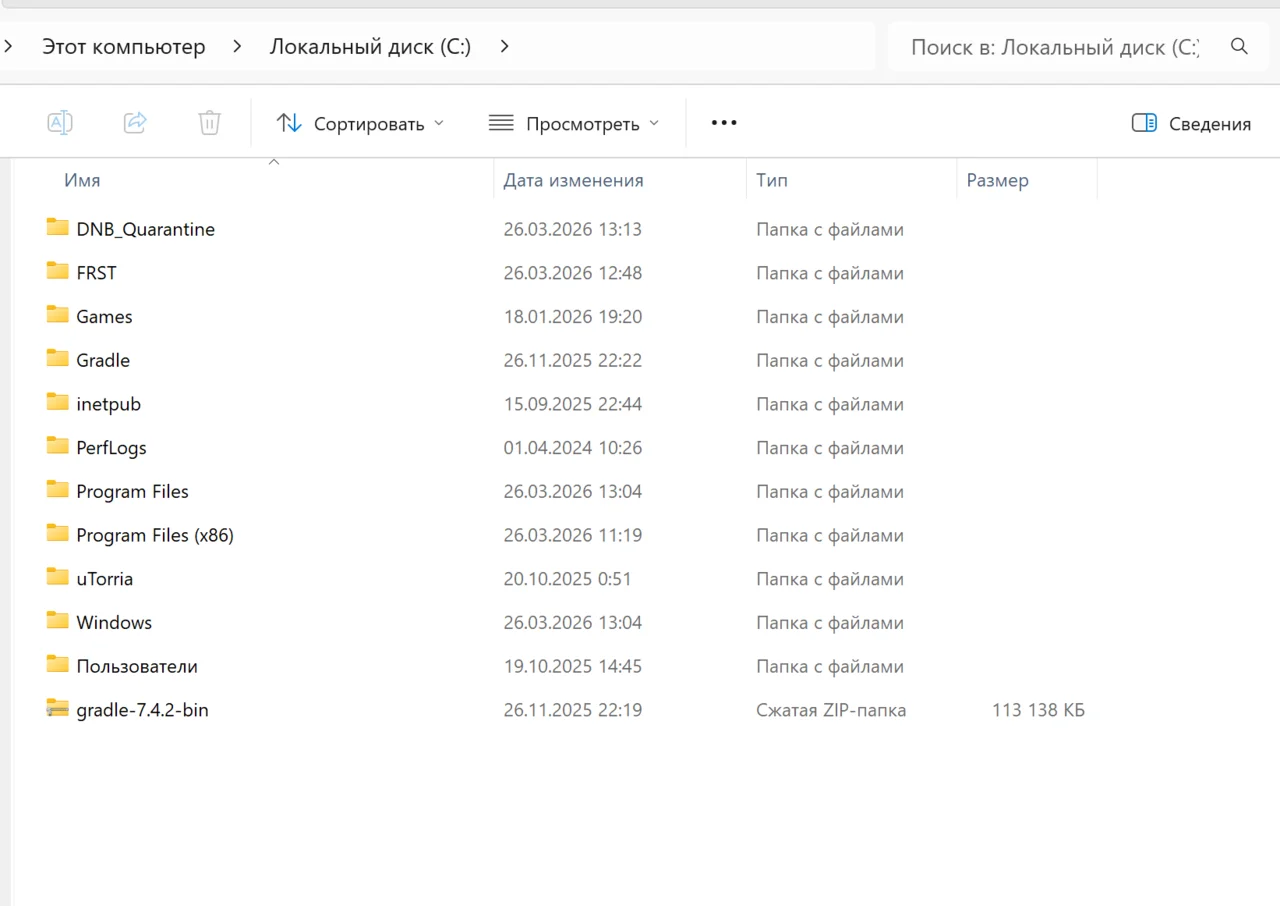Screen dimensions: 1280x906
Task: Sort by Размер column header
Action: click(997, 181)
